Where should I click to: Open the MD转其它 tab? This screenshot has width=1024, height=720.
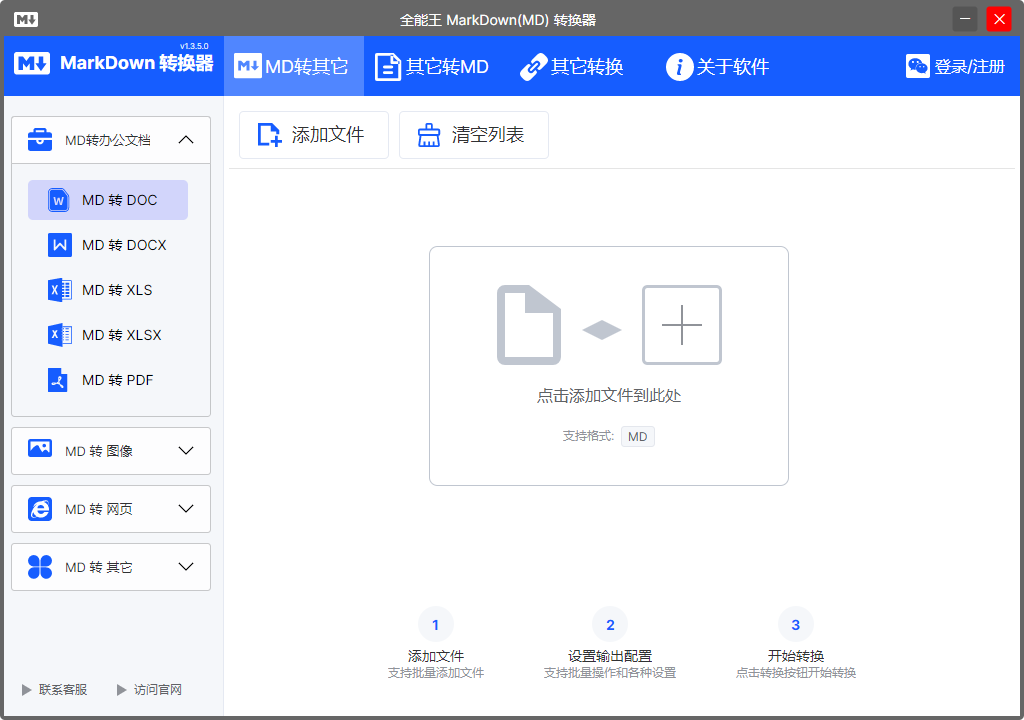[x=293, y=66]
